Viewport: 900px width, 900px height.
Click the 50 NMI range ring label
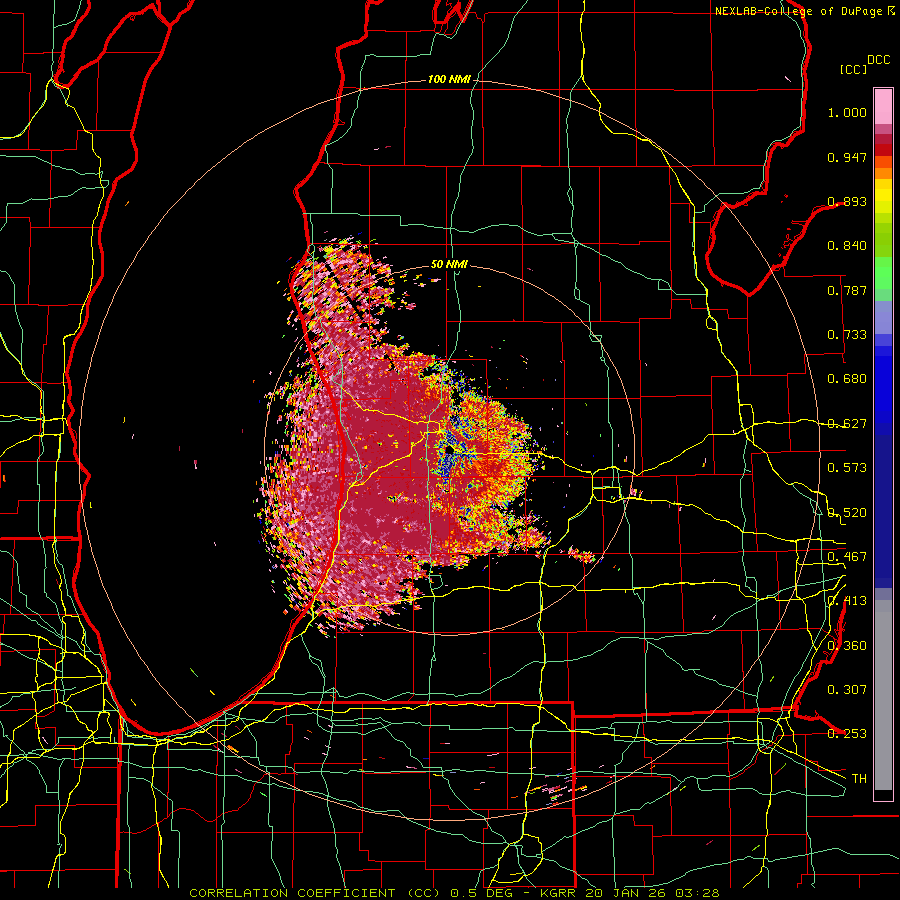tap(449, 264)
